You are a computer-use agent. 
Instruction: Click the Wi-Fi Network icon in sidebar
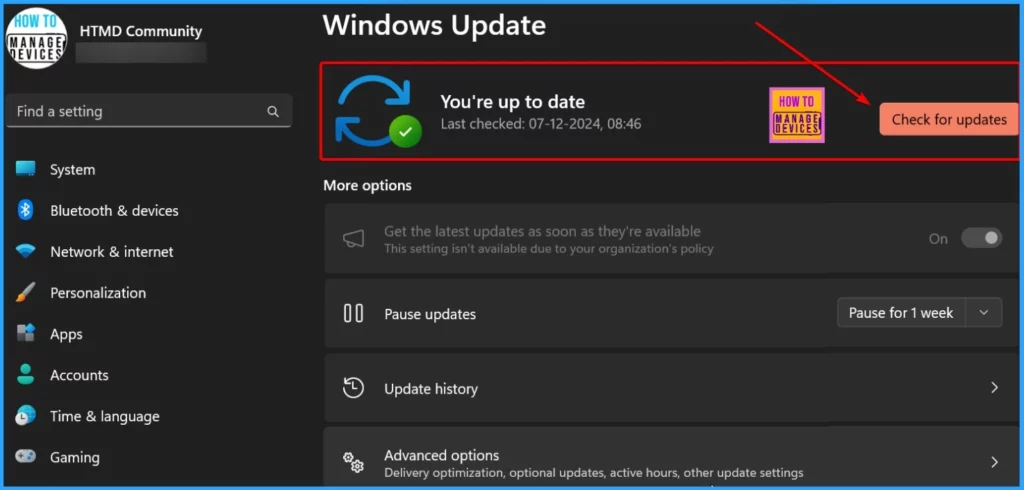coord(25,251)
